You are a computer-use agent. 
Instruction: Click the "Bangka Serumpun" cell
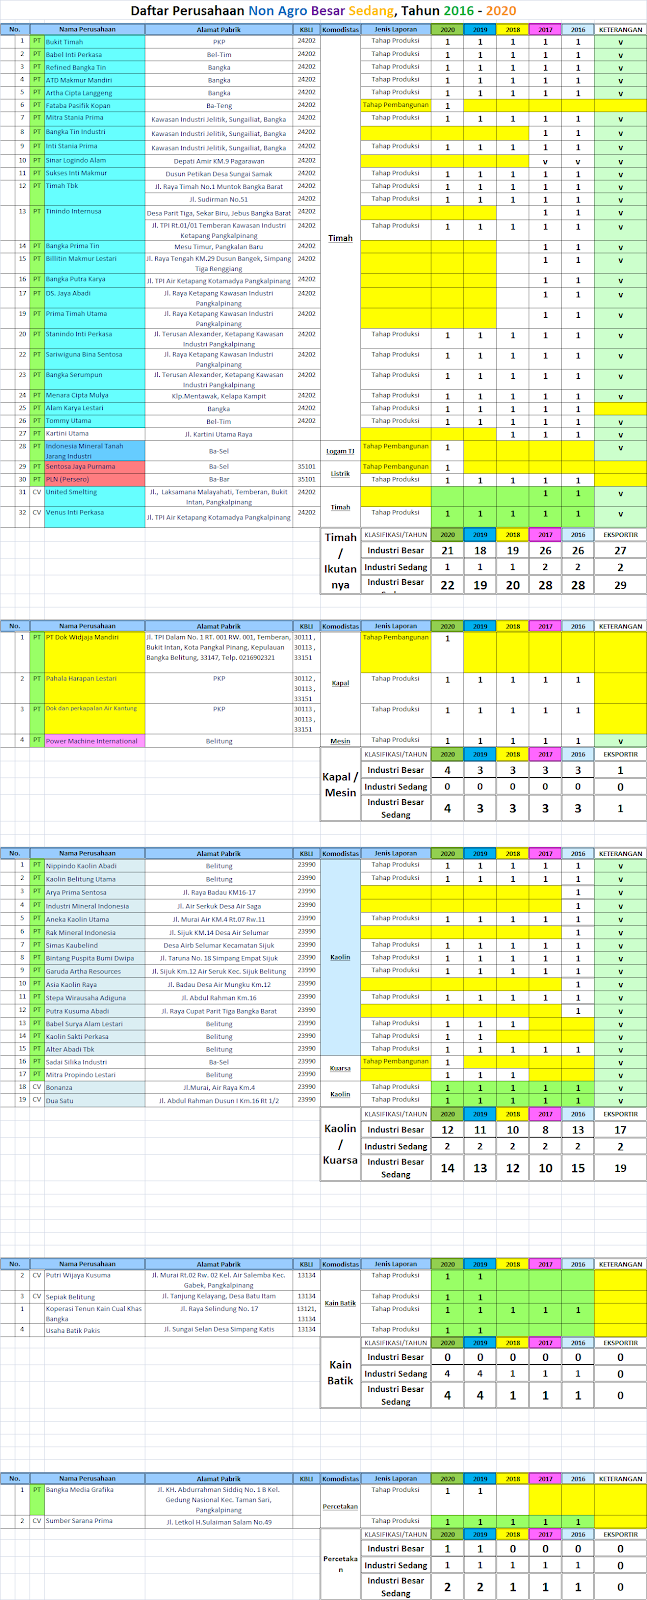tap(94, 379)
